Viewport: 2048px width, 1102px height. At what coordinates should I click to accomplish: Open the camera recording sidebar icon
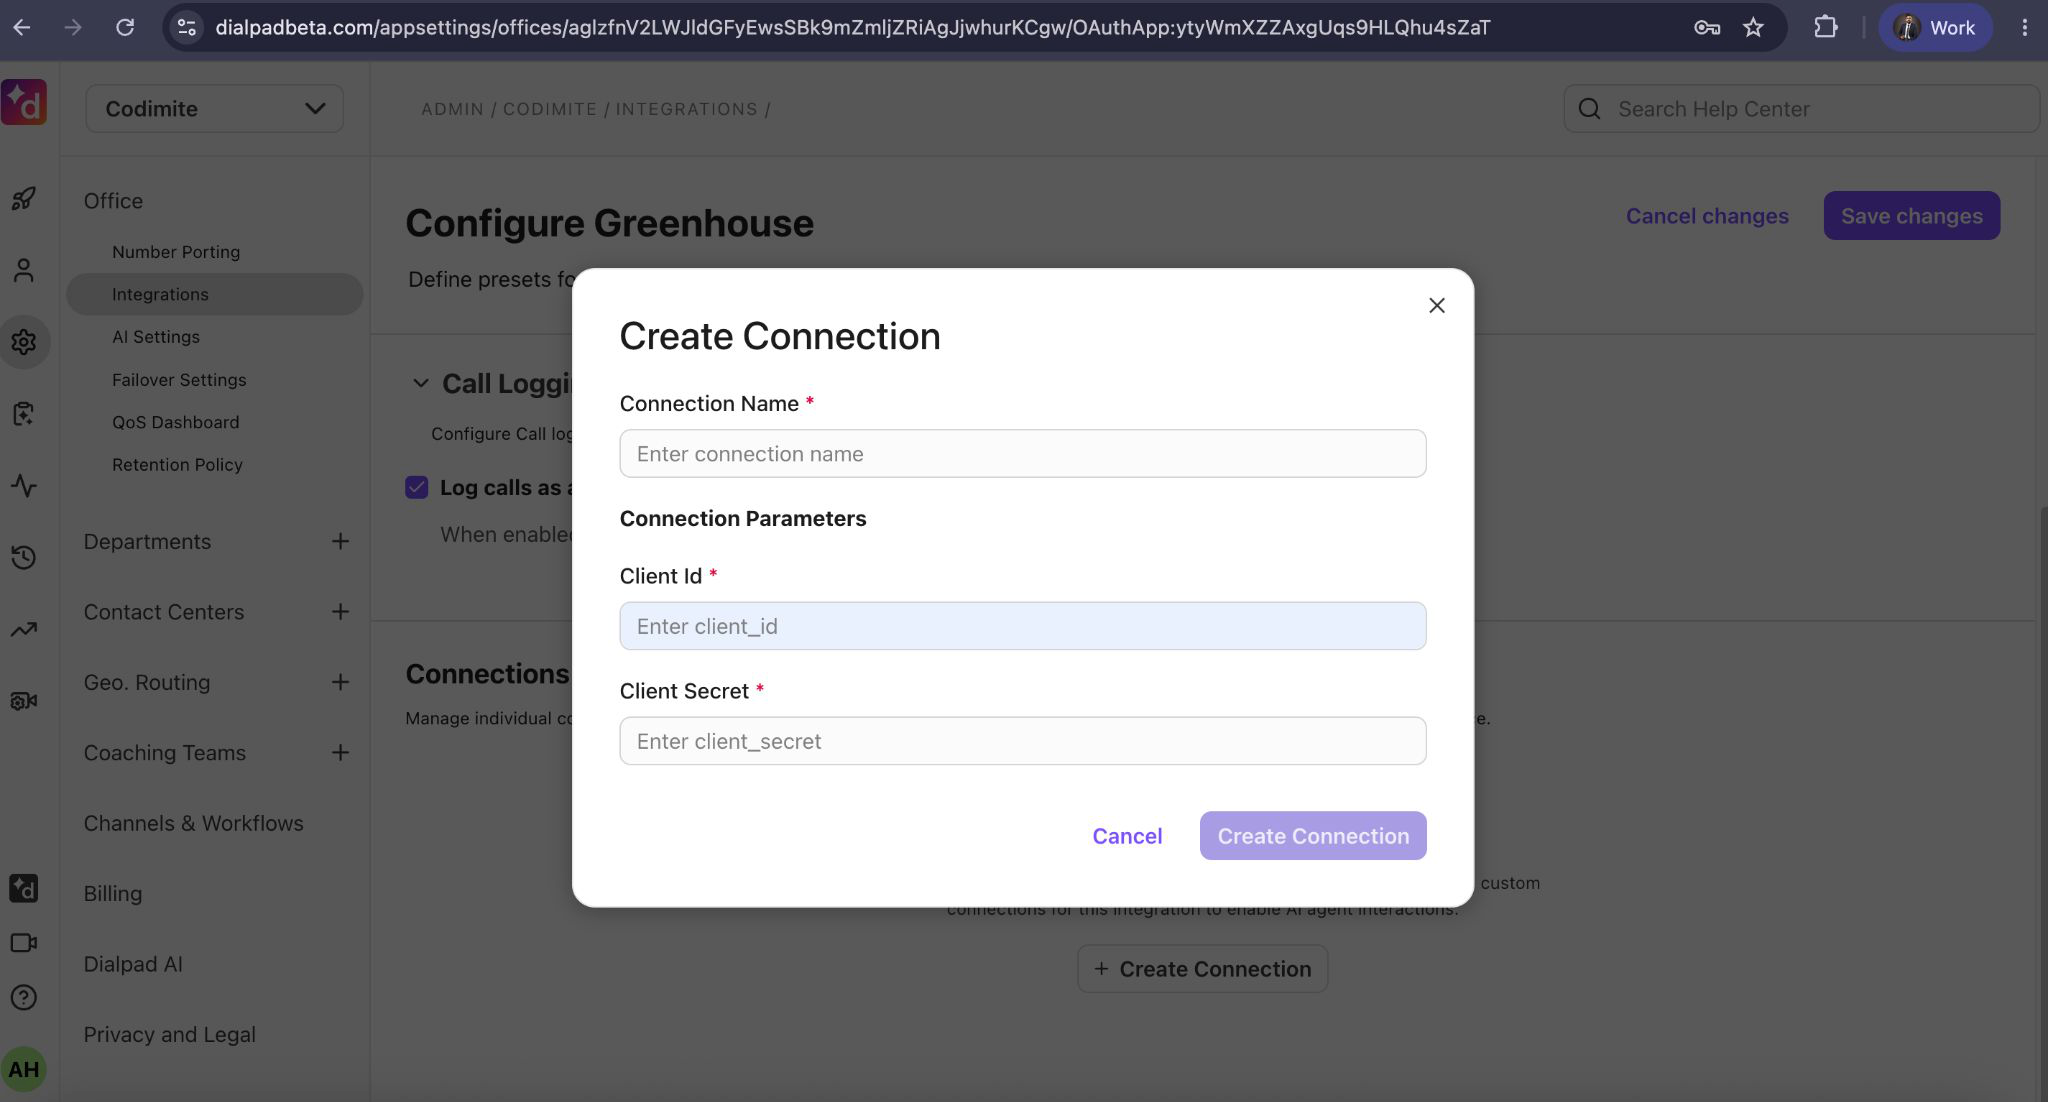(x=24, y=701)
